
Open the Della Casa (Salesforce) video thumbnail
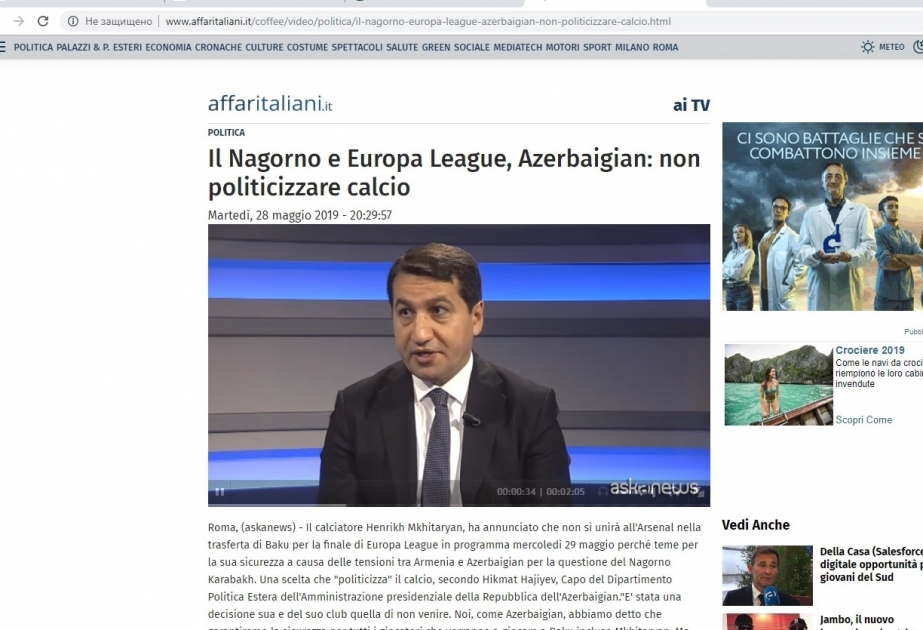pos(767,575)
